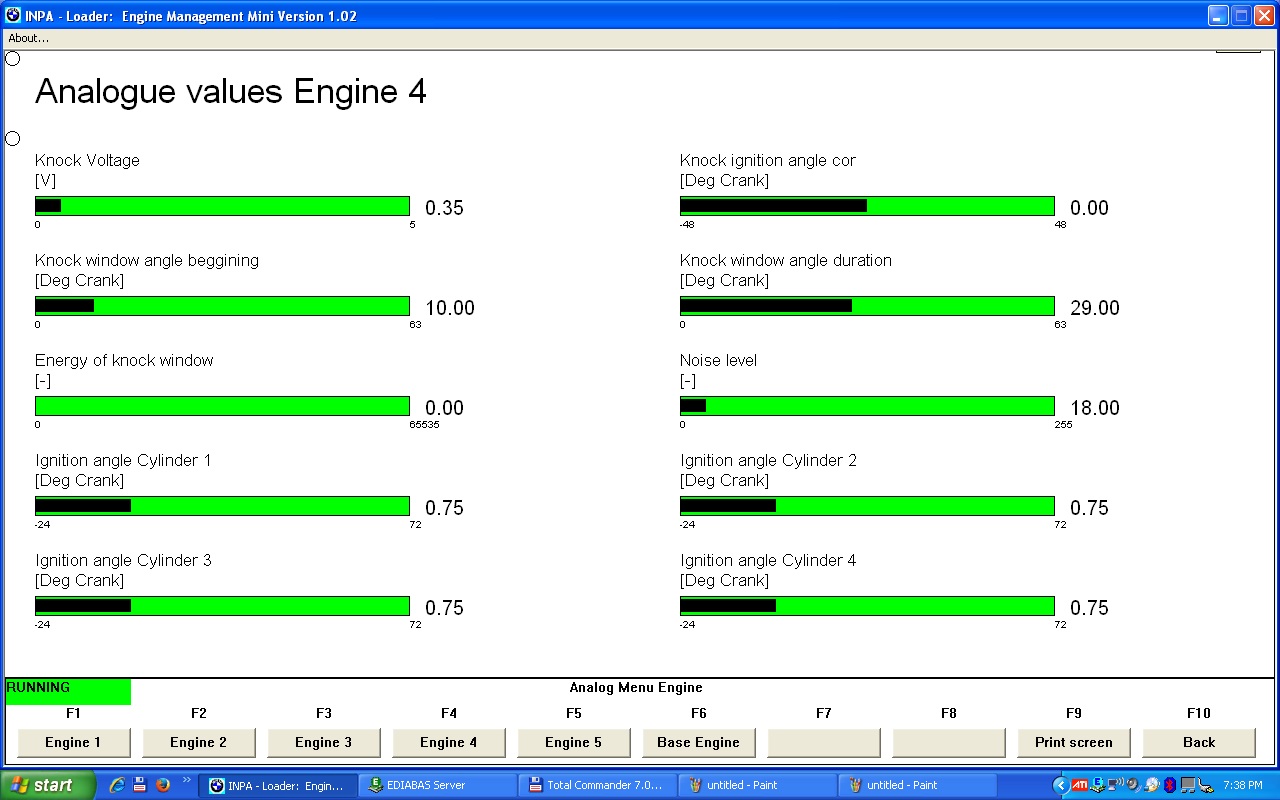Open Internet Explorer from Quick Launch
The width and height of the screenshot is (1280, 800).
point(117,785)
